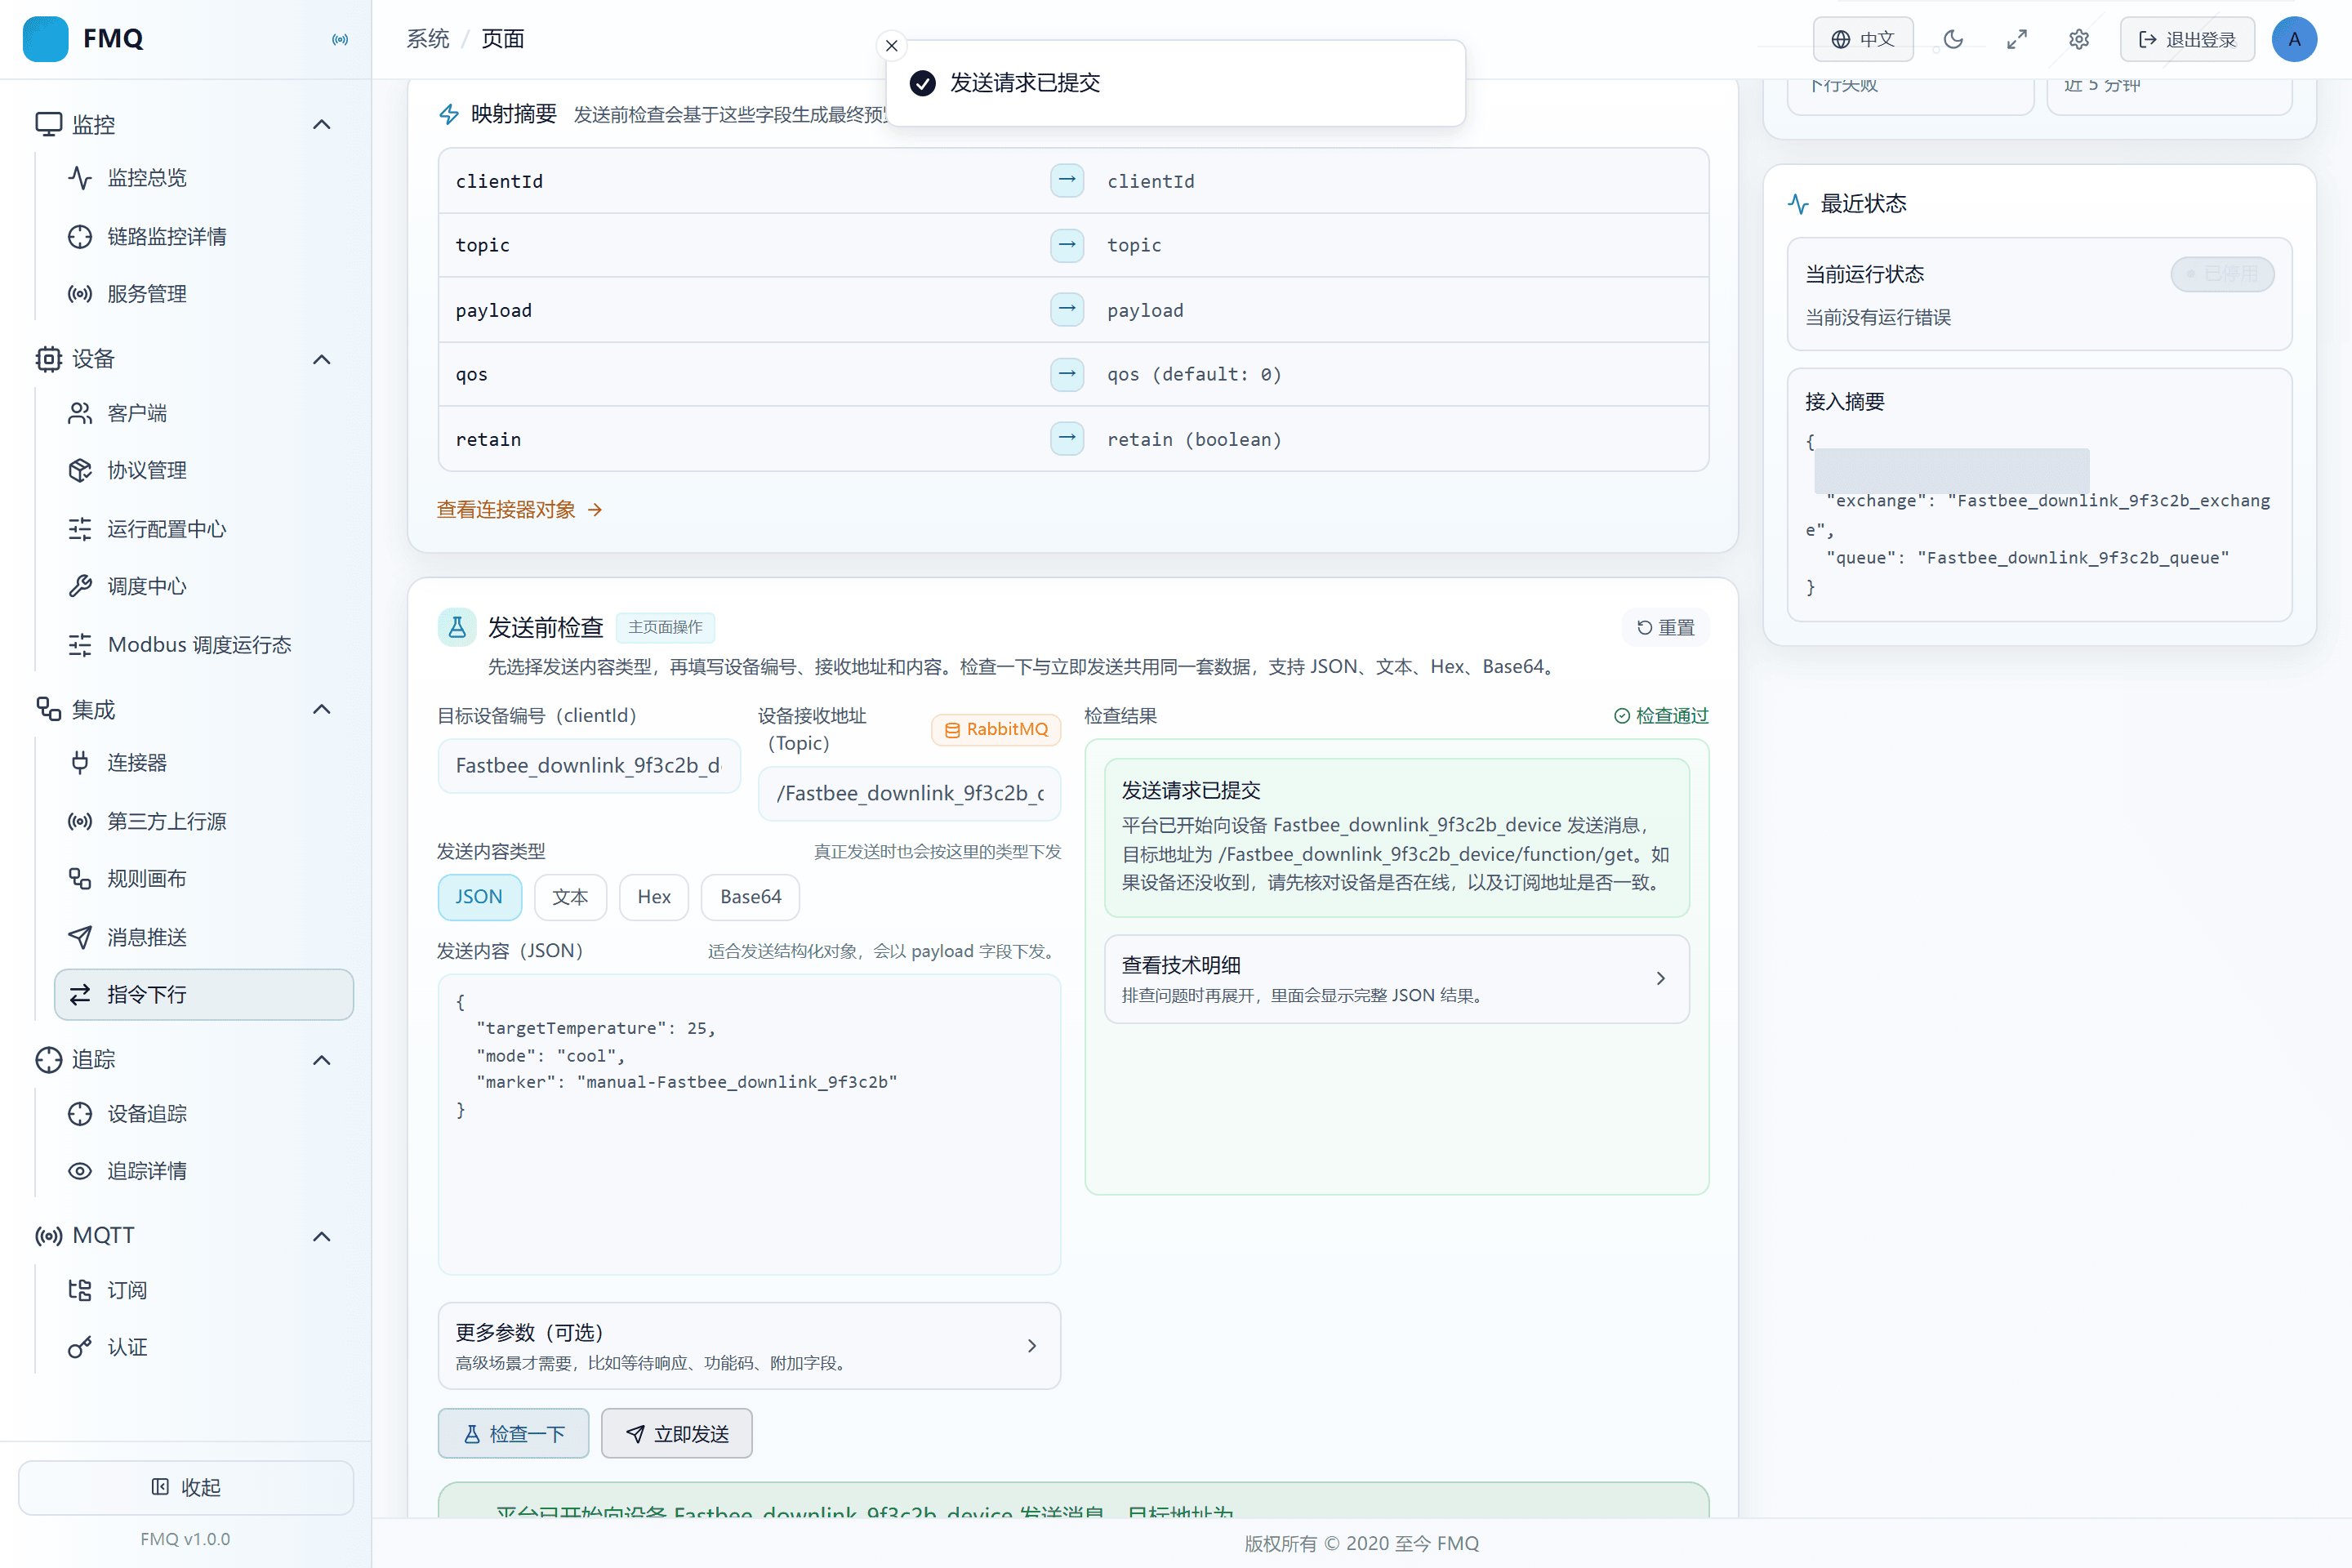
Task: Select JSON content type
Action: [x=479, y=897]
